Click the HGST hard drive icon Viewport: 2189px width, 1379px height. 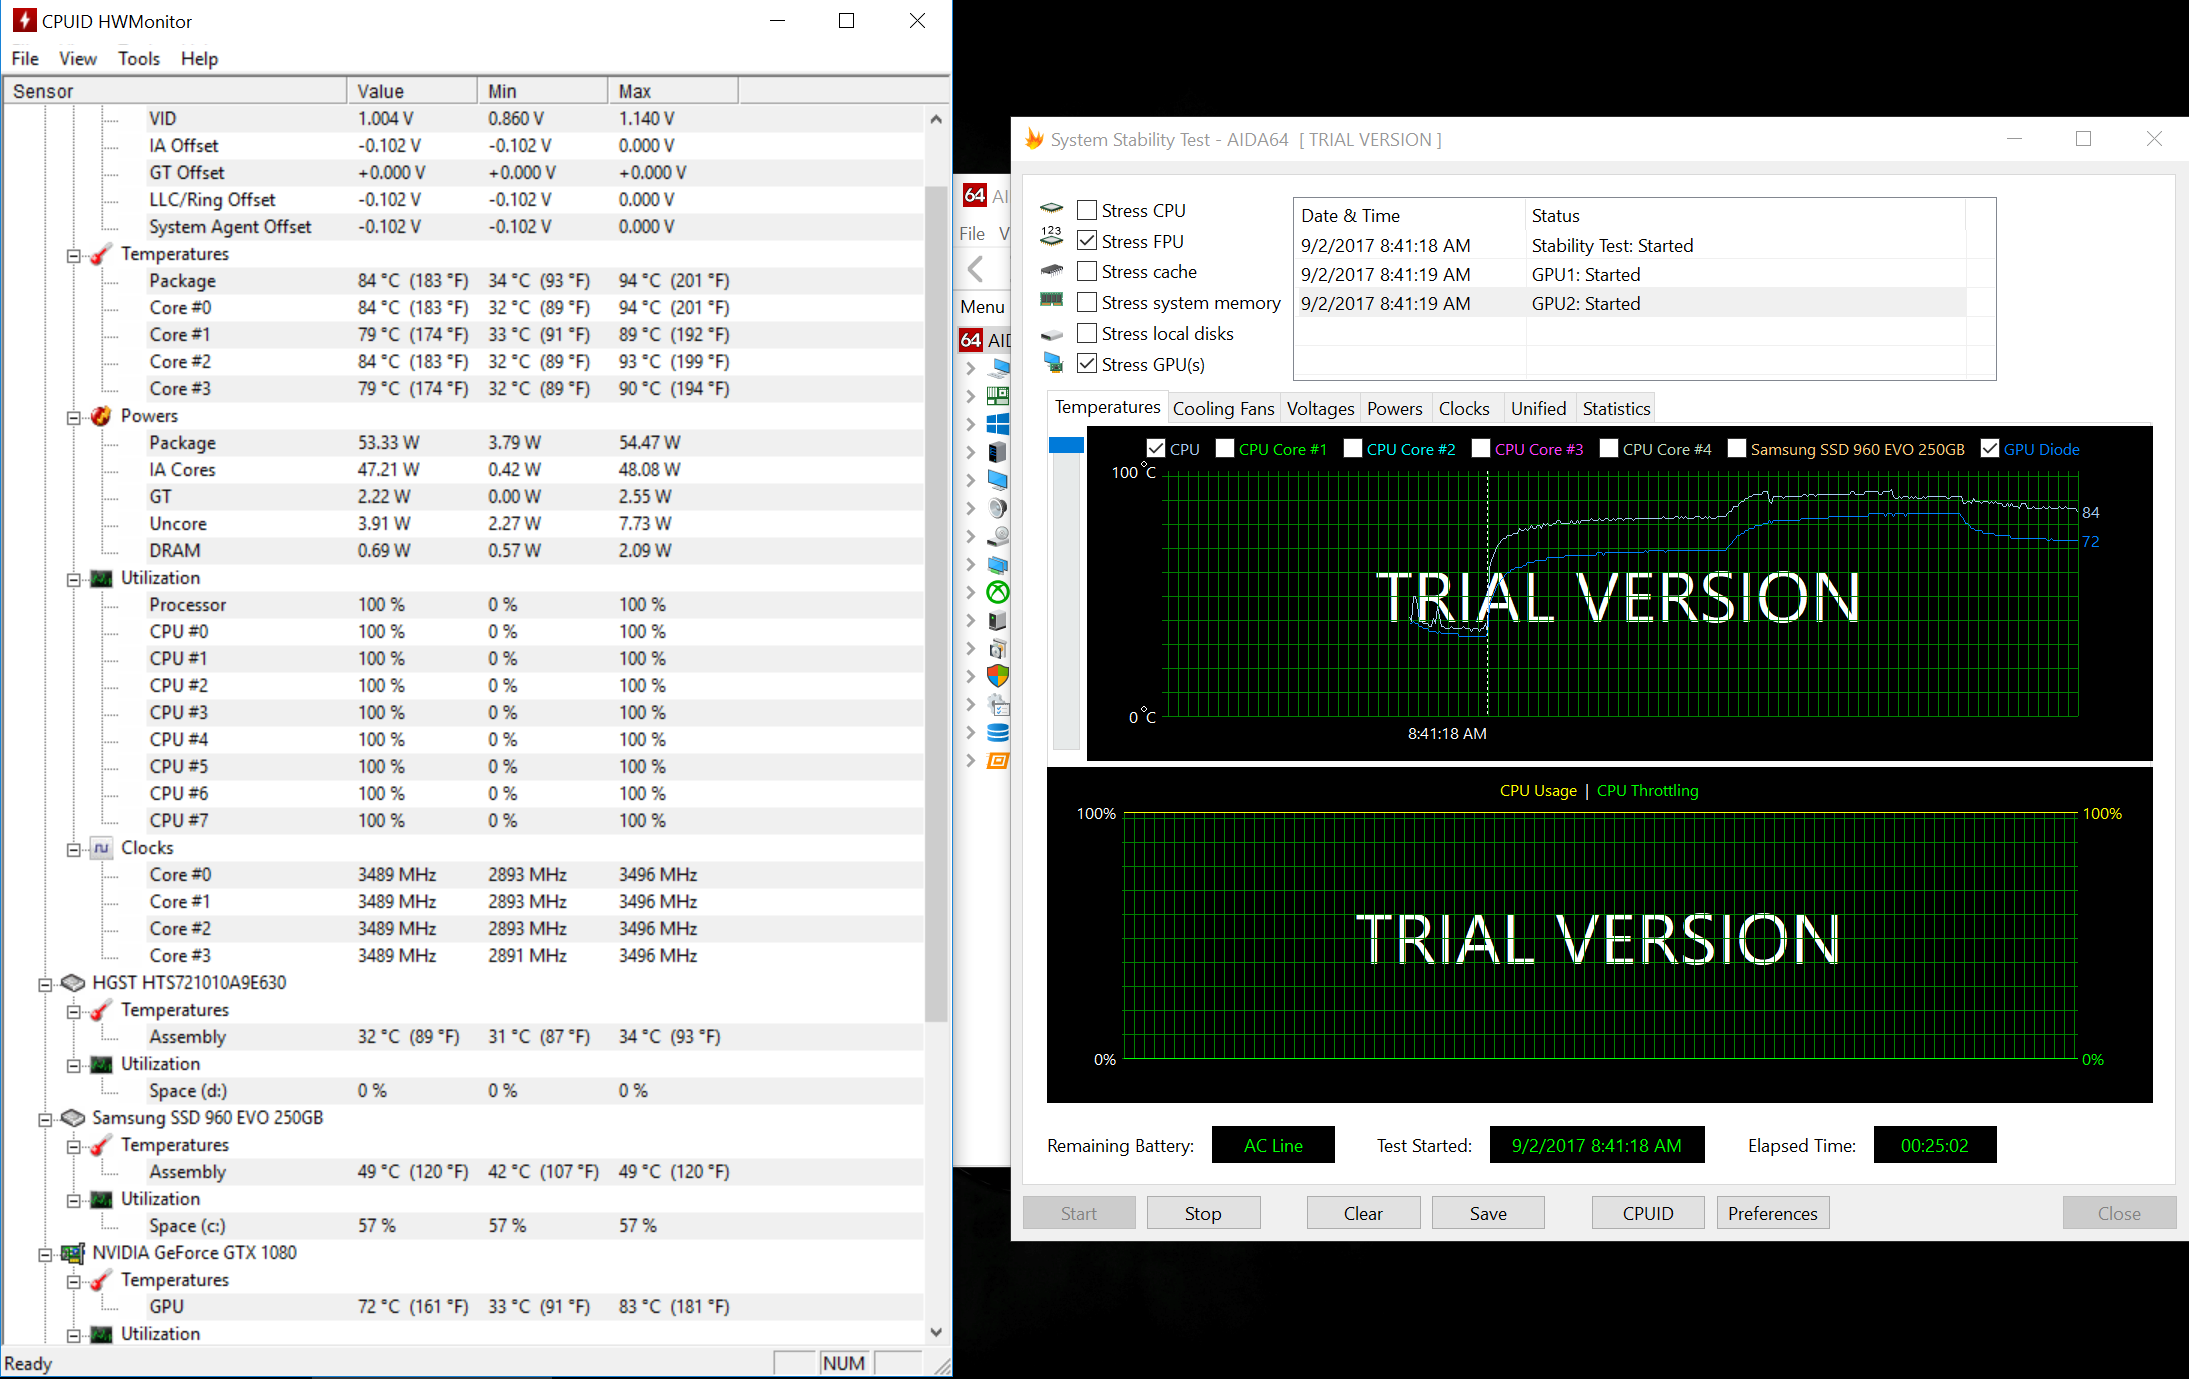click(x=73, y=983)
